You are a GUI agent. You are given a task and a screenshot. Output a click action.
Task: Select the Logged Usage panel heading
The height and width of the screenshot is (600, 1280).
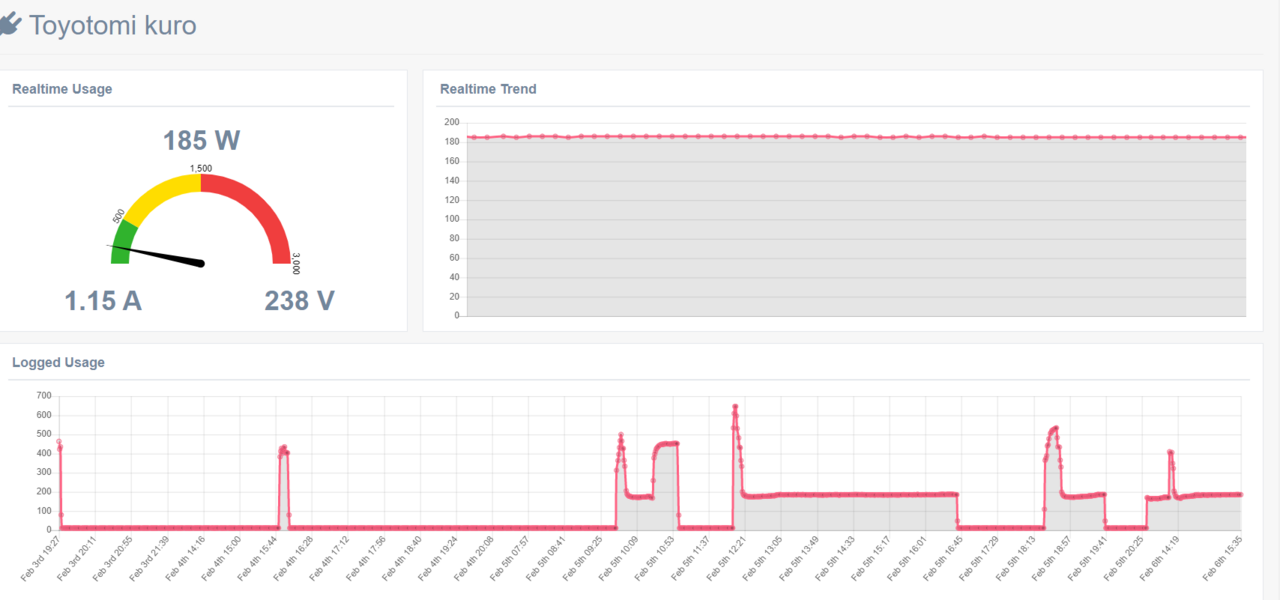pyautogui.click(x=58, y=362)
